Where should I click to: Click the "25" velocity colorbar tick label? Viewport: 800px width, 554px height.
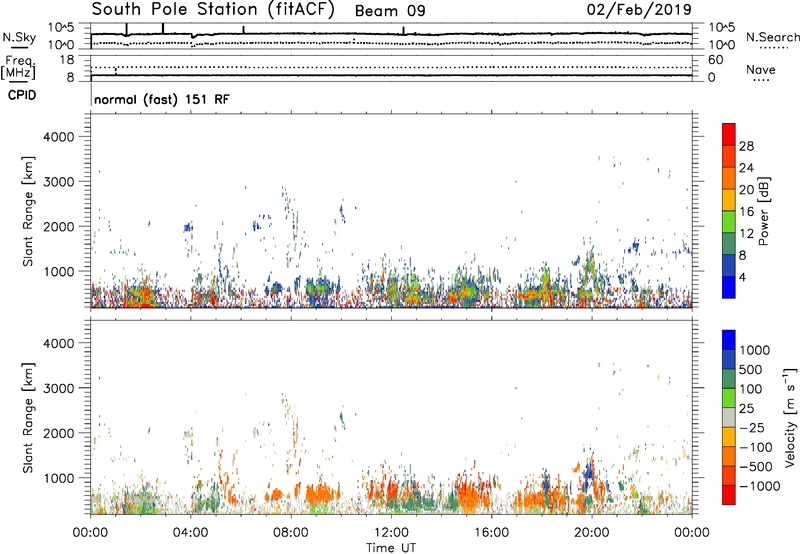748,408
